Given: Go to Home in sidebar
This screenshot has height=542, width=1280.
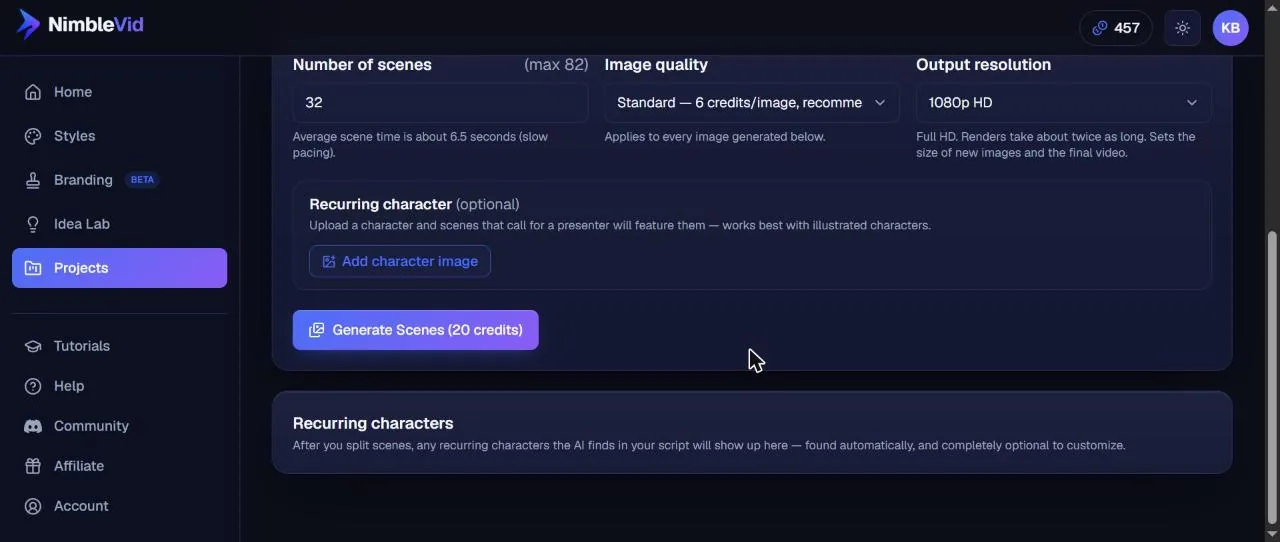Looking at the screenshot, I should [x=120, y=92].
